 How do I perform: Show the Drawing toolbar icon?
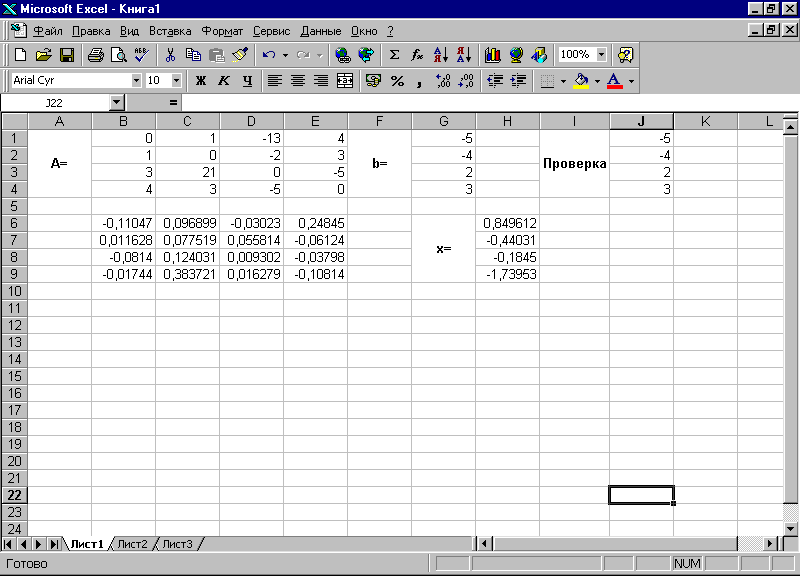pyautogui.click(x=539, y=55)
